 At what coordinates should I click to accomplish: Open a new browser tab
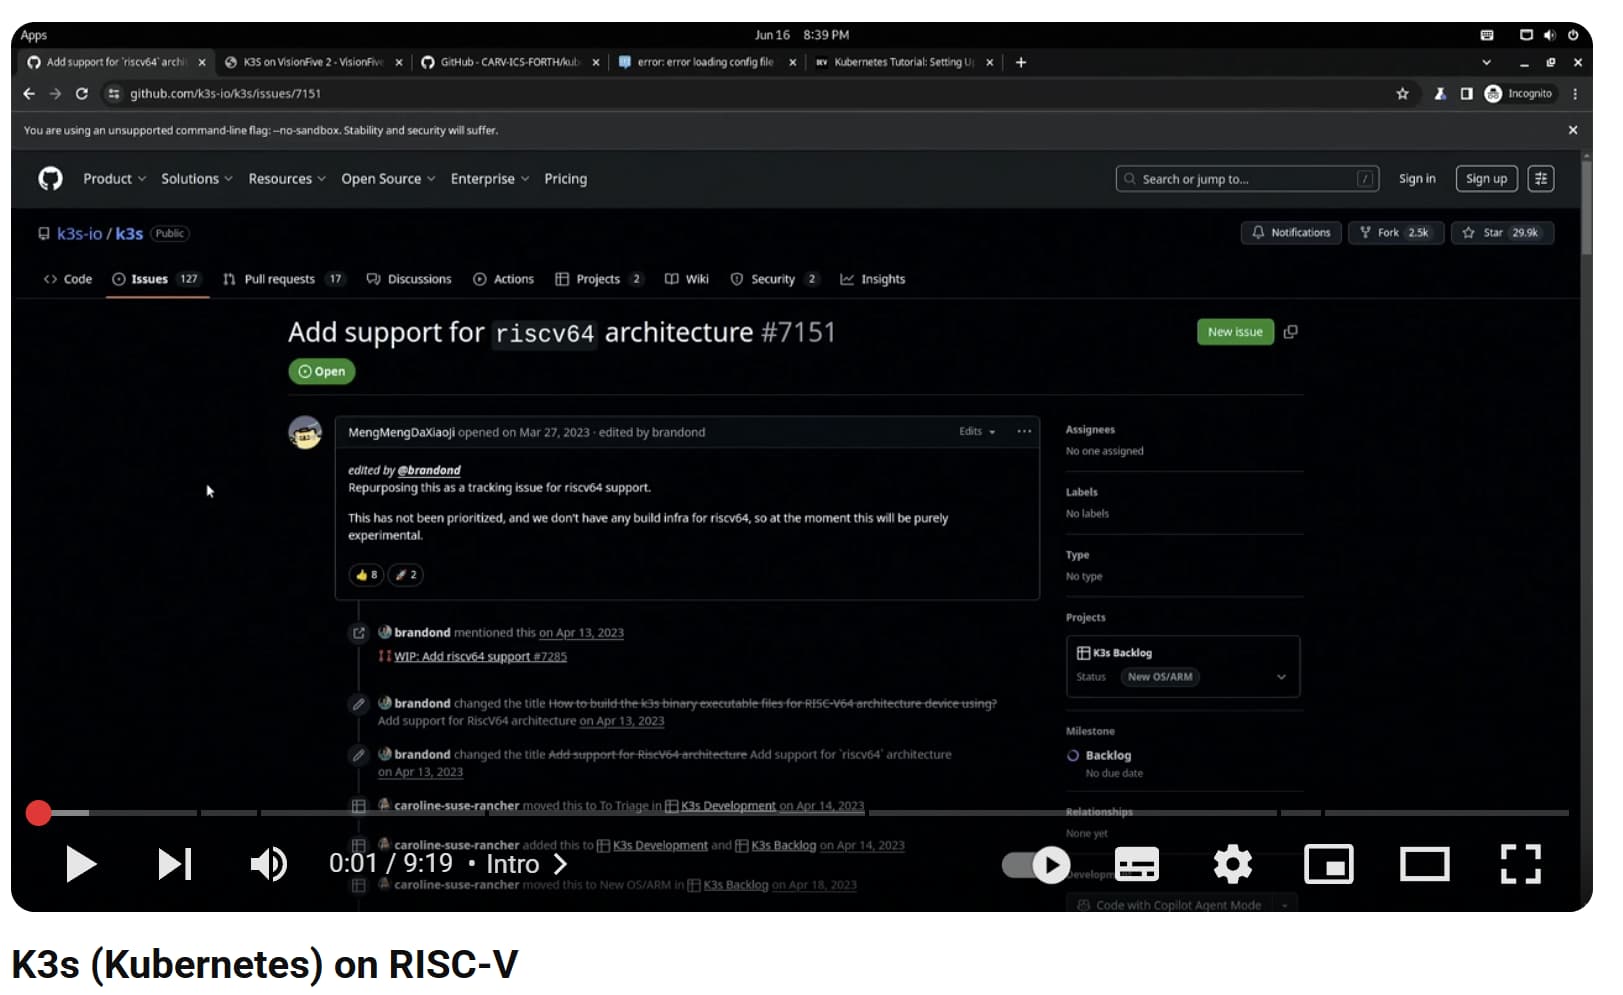[x=1020, y=62]
